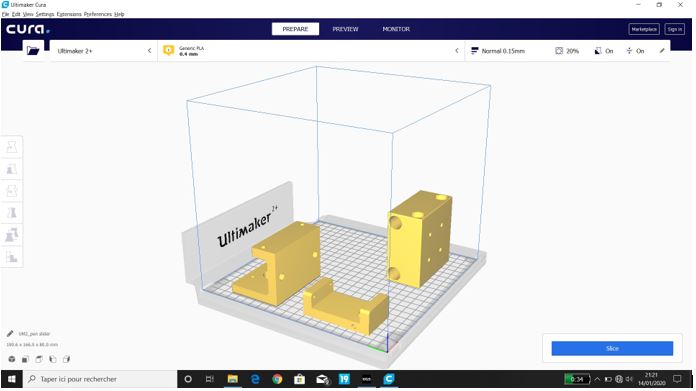Toggle the adhesion On setting
The width and height of the screenshot is (696, 391).
pyautogui.click(x=635, y=51)
